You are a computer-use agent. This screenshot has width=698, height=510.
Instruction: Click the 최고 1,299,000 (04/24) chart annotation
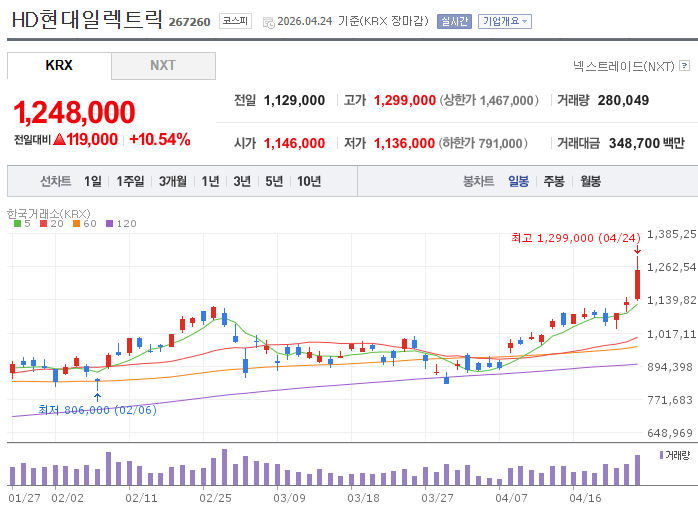(576, 238)
